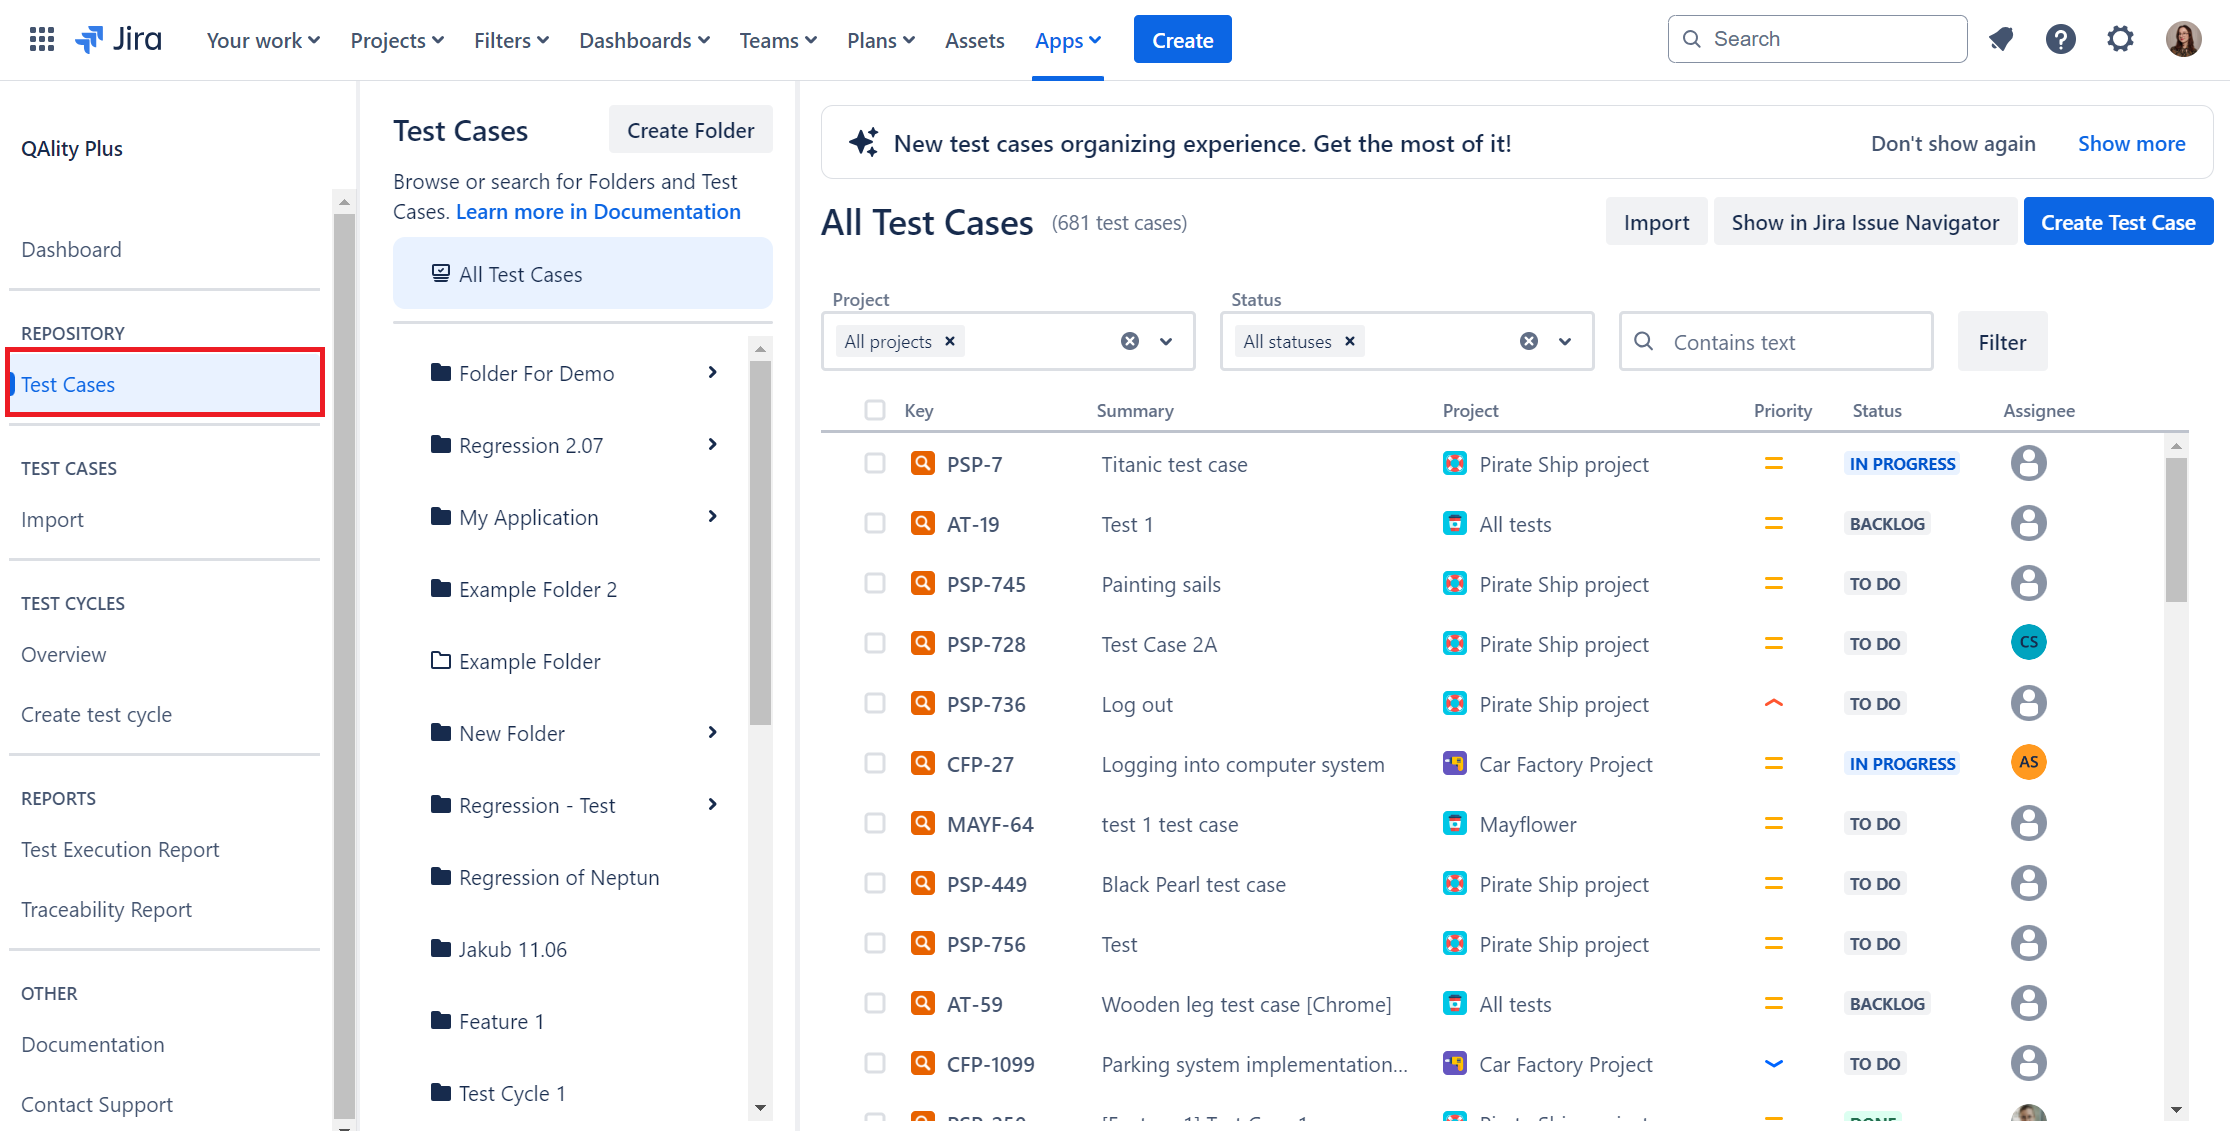
Task: Click the CS assignee avatar for PSP-728
Action: [x=2028, y=642]
